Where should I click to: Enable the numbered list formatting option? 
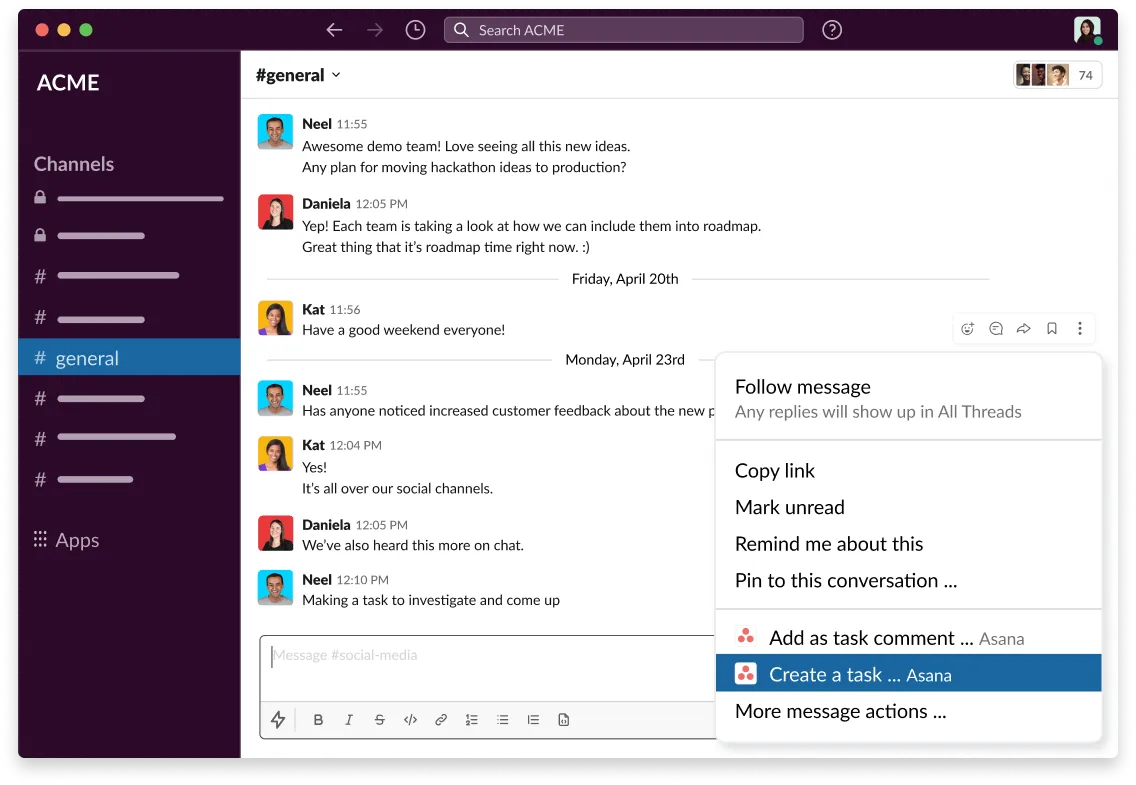tap(471, 719)
